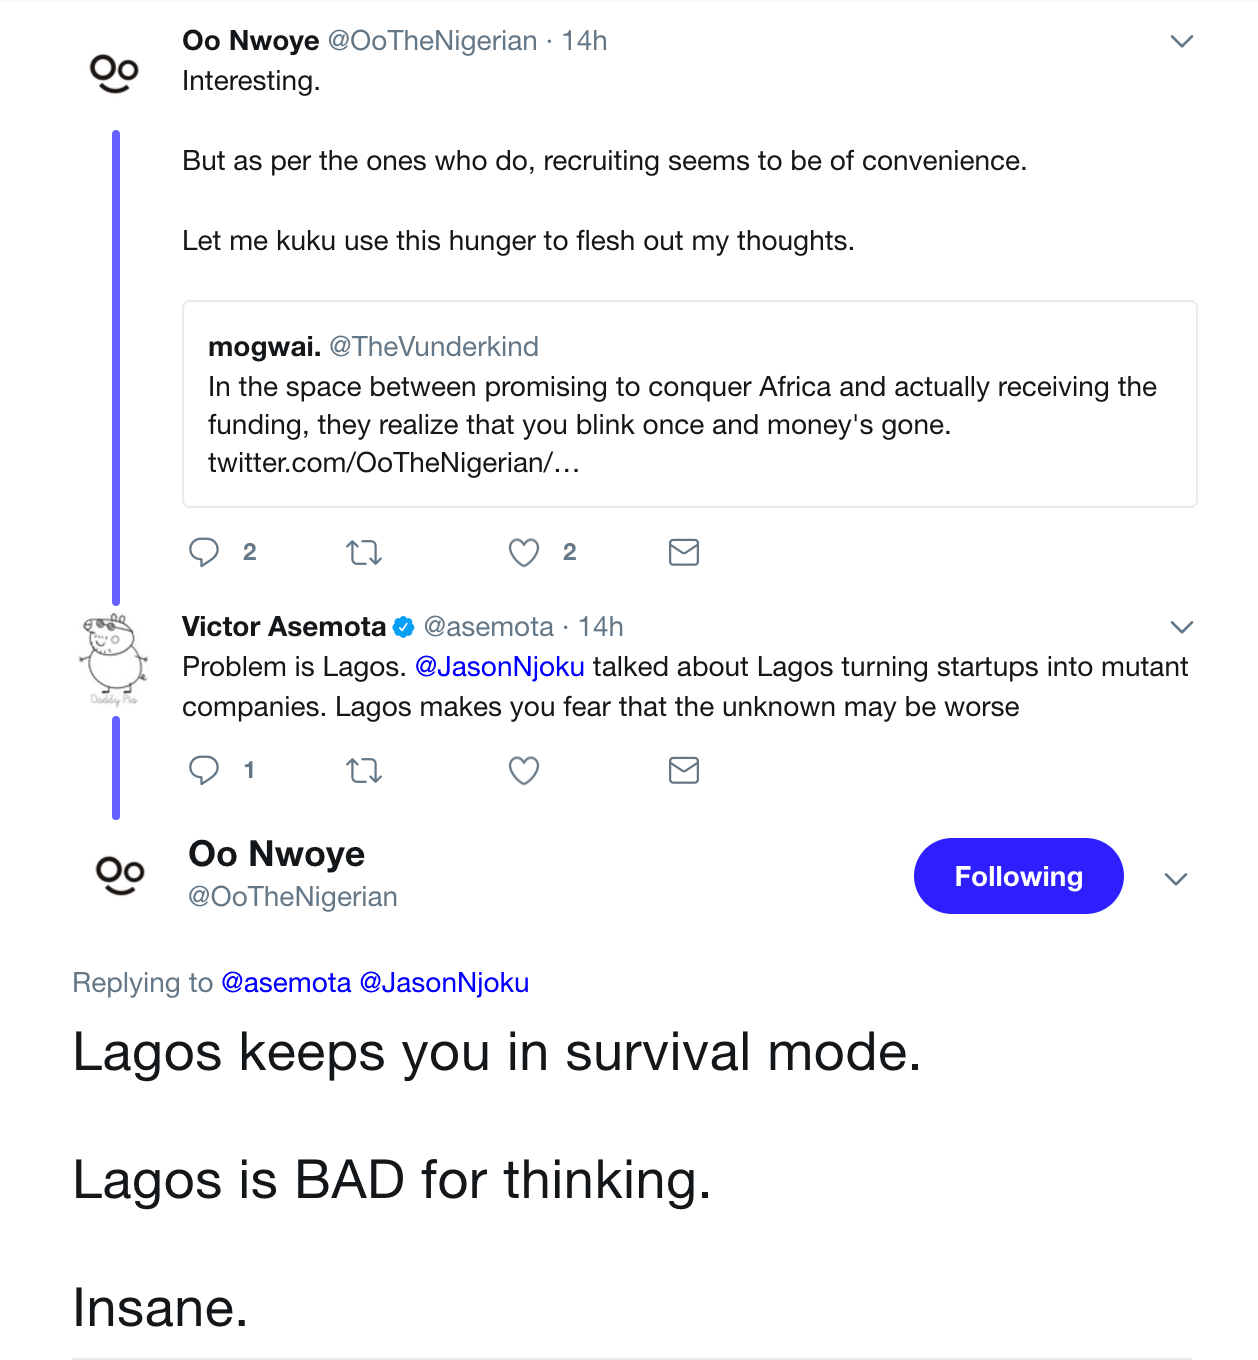Open the quoted mogwai. tweet card
This screenshot has height=1360, width=1258.
(689, 404)
